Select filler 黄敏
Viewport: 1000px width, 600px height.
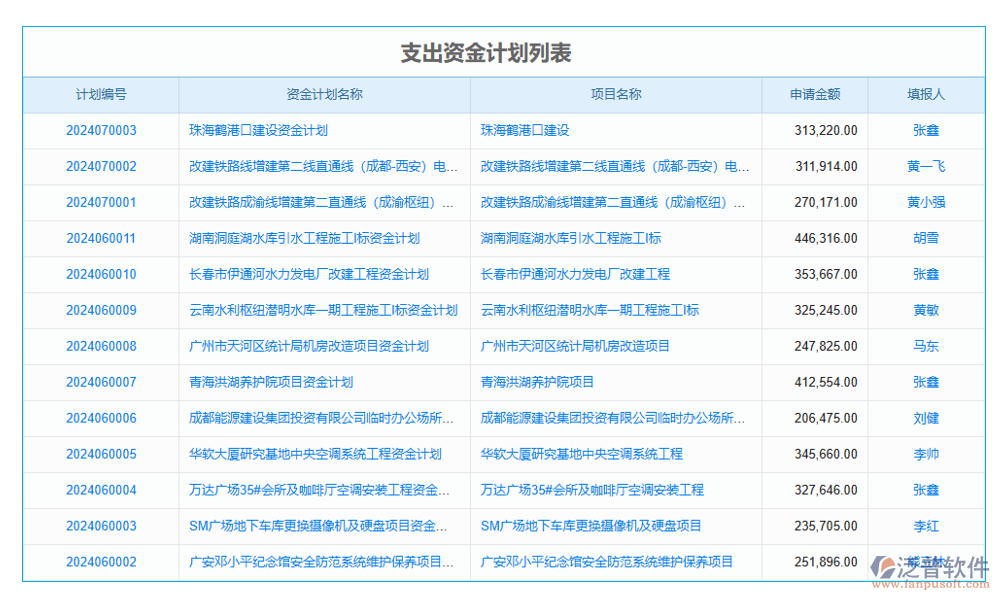click(925, 310)
